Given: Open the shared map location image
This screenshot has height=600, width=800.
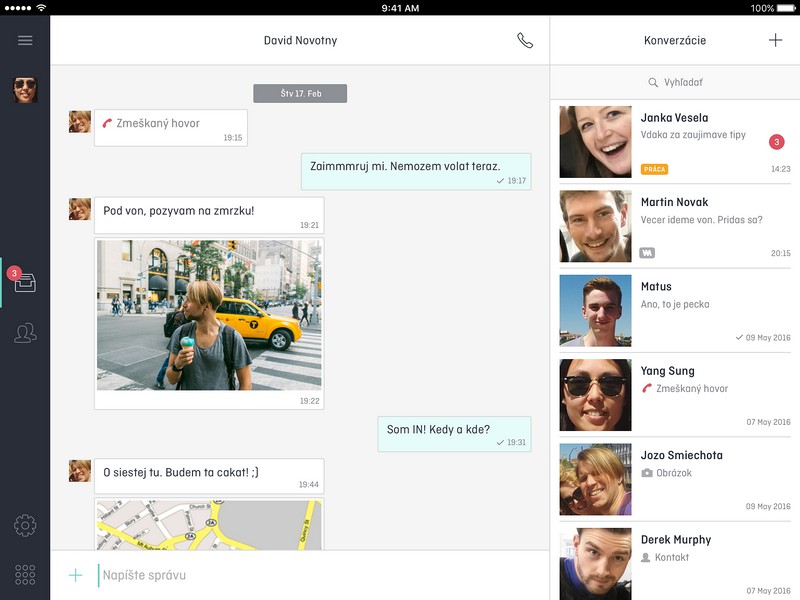Looking at the screenshot, I should [x=209, y=524].
